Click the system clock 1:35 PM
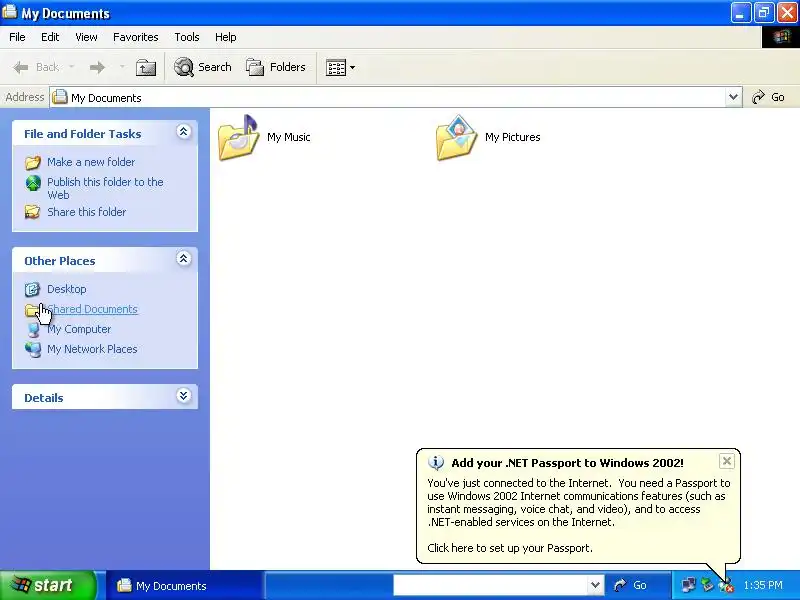800x600 pixels. [x=763, y=585]
